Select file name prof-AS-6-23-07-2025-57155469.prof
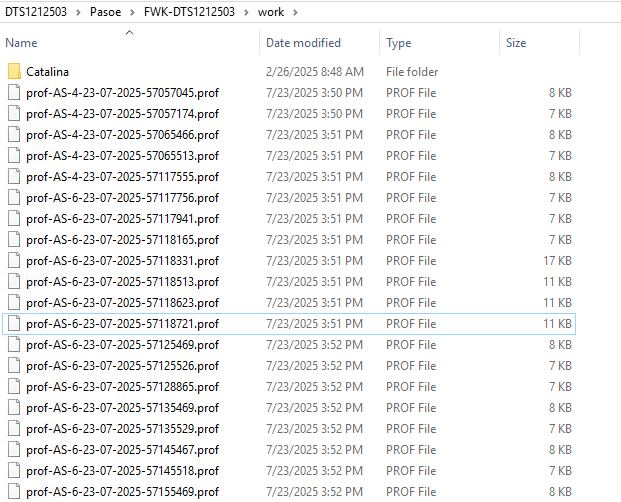621x502 pixels. point(122,491)
